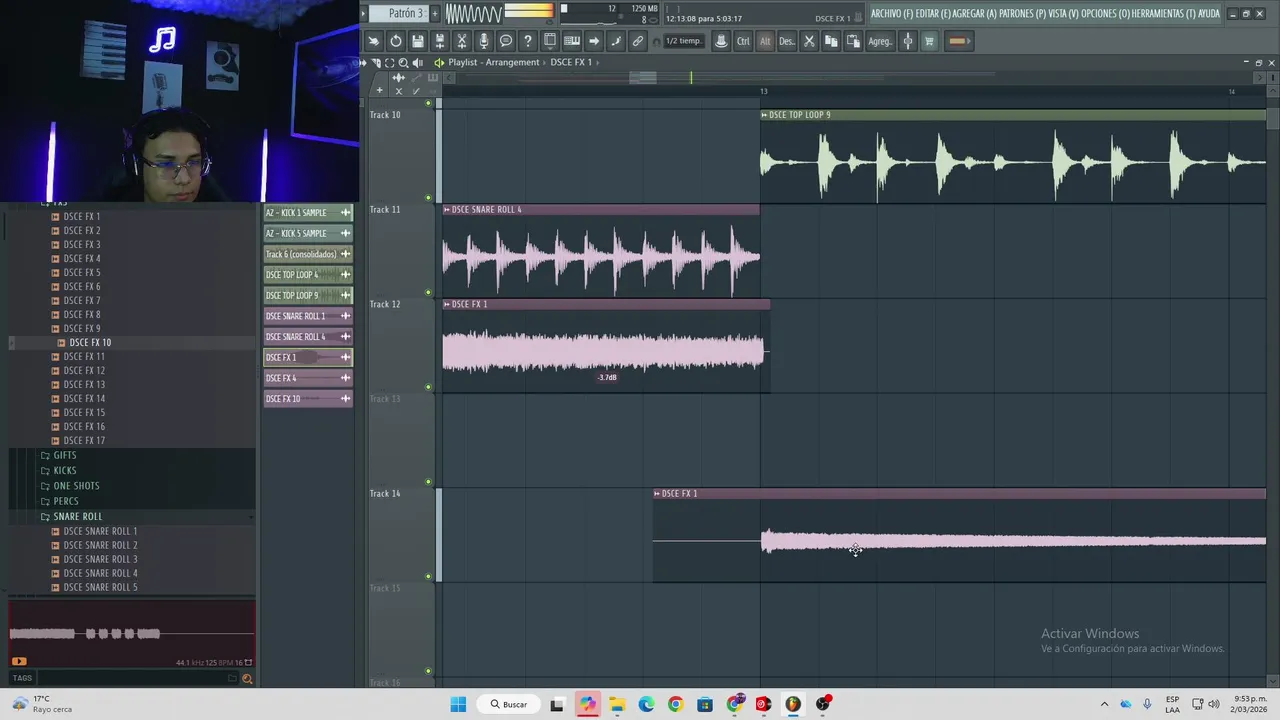Click the hat stamp icon next to Ctrl
The image size is (1280, 720).
point(720,41)
